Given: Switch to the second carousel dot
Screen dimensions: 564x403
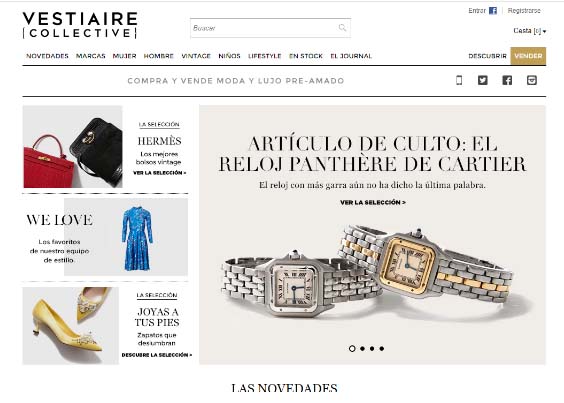Looking at the screenshot, I should (x=363, y=348).
